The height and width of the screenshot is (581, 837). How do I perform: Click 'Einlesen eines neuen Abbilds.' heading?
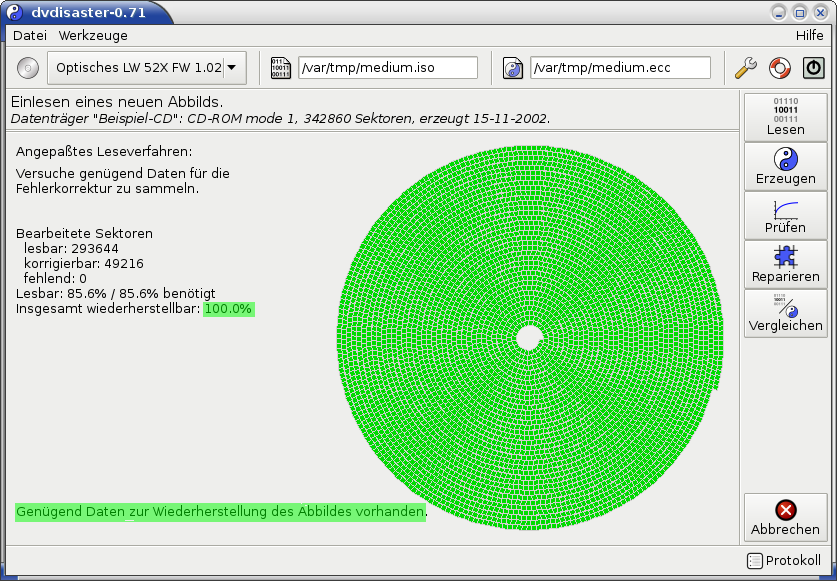click(117, 102)
